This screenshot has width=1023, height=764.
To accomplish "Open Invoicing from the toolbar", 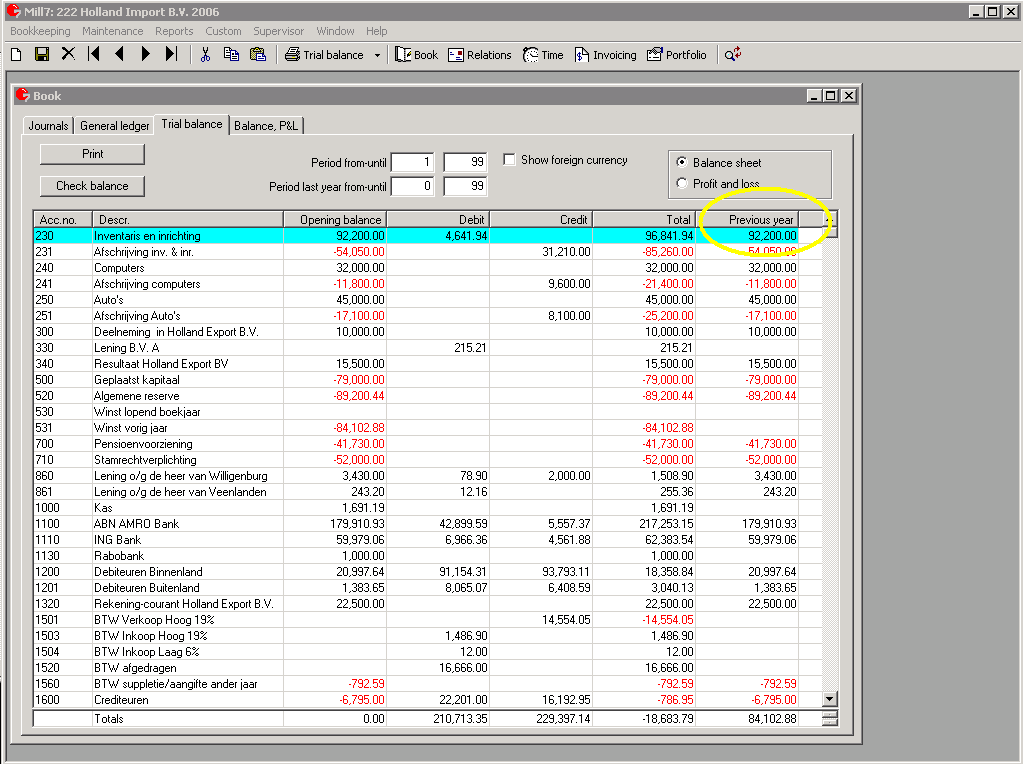I will click(605, 55).
